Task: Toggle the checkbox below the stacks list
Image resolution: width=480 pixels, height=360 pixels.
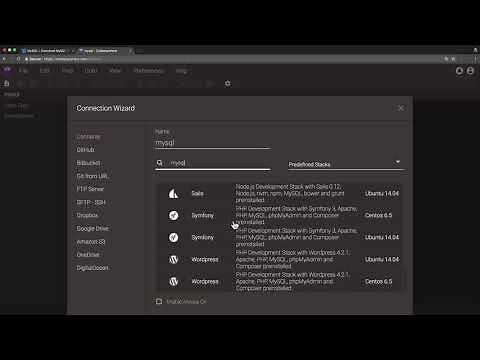Action: [159, 301]
